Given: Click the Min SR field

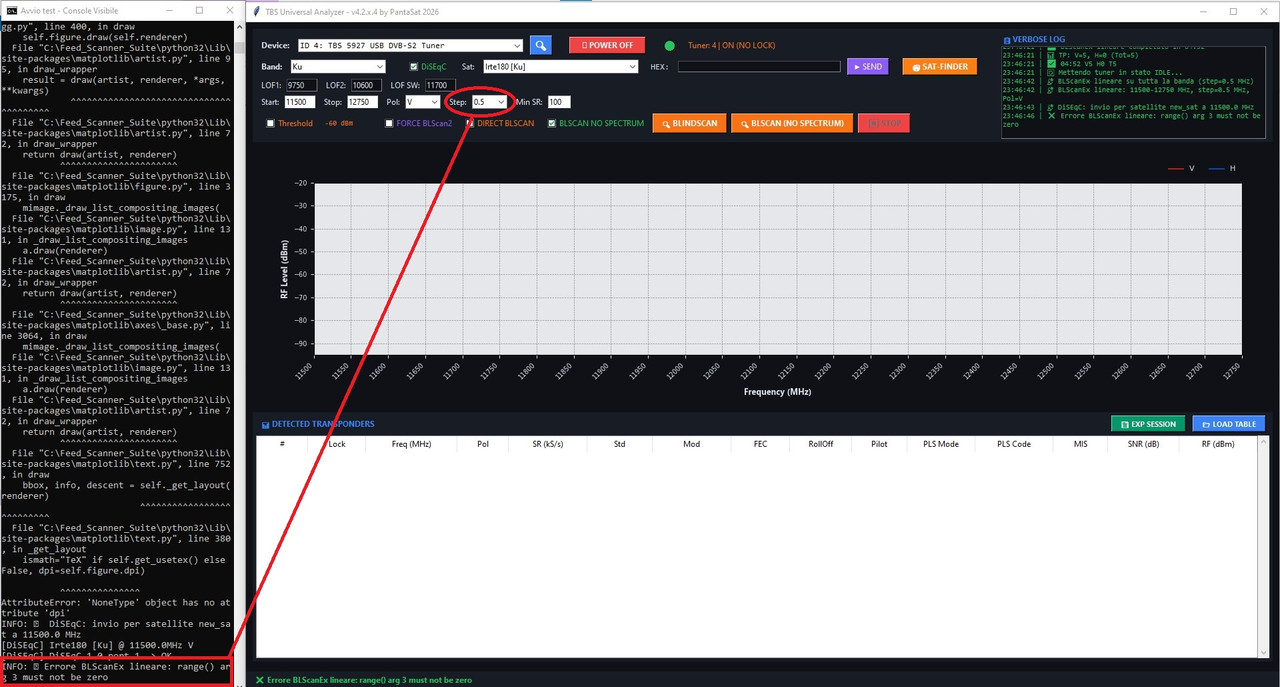Looking at the screenshot, I should pyautogui.click(x=559, y=102).
